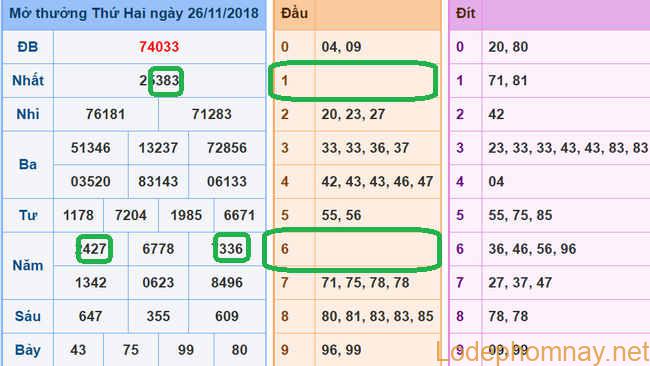Click seventh prize number 99
The width and height of the screenshot is (650, 366).
[x=186, y=350]
